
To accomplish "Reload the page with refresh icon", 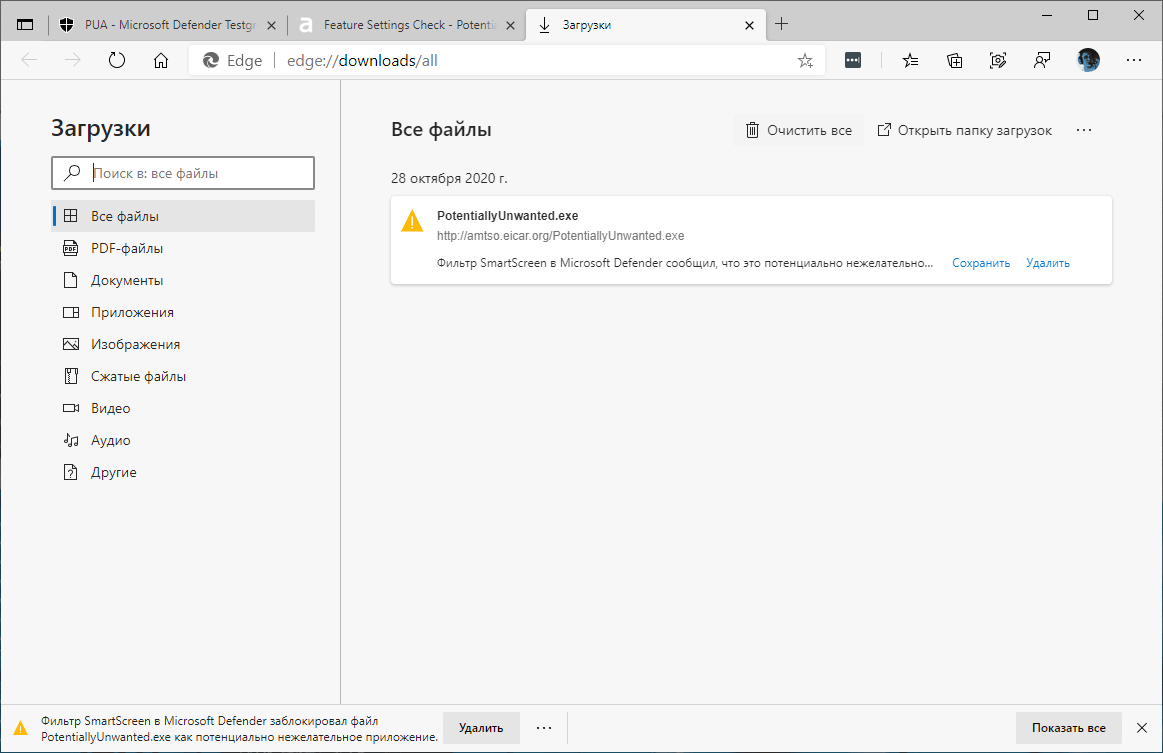I will click(117, 60).
